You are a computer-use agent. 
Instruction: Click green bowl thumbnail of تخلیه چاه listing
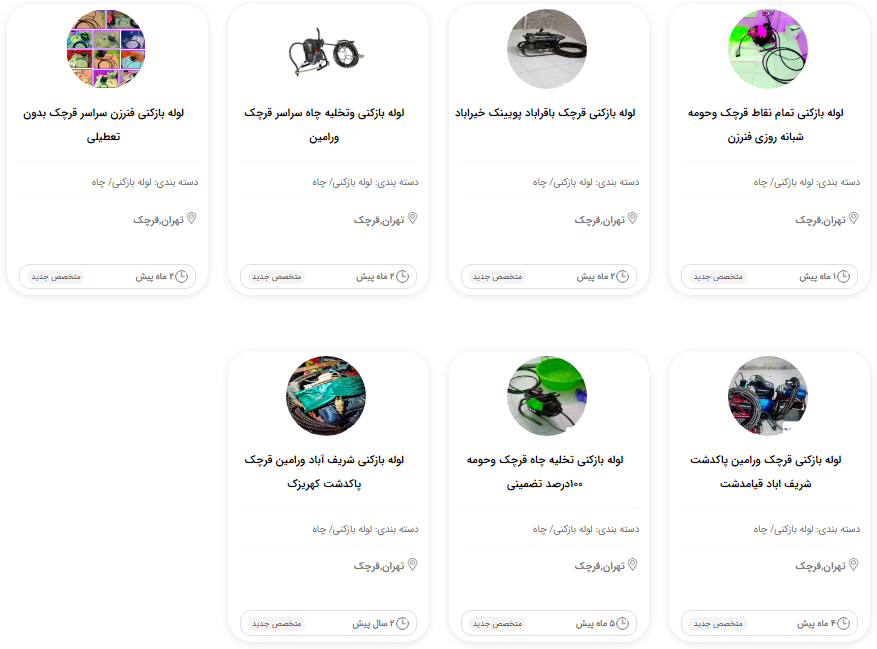click(x=547, y=396)
